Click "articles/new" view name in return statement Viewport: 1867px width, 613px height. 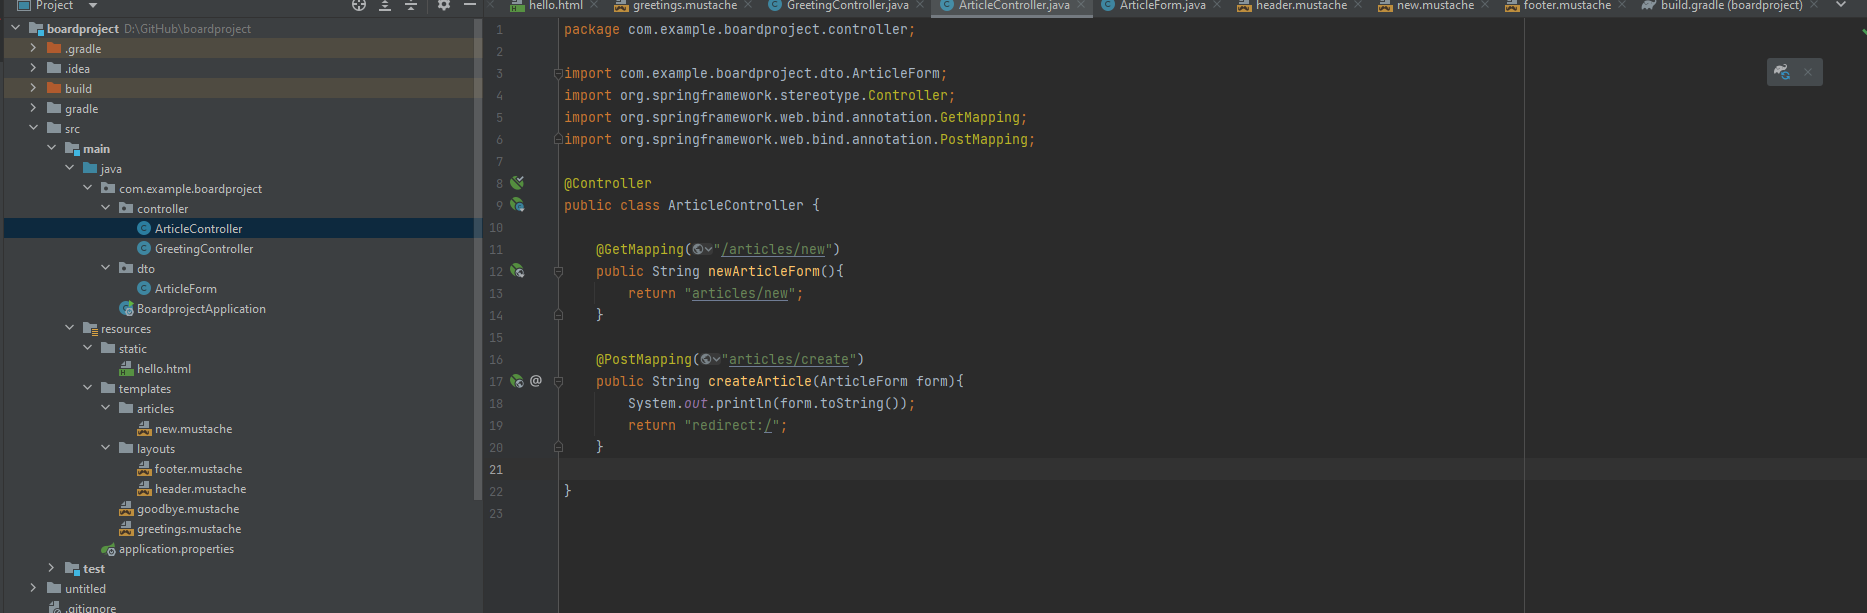740,294
